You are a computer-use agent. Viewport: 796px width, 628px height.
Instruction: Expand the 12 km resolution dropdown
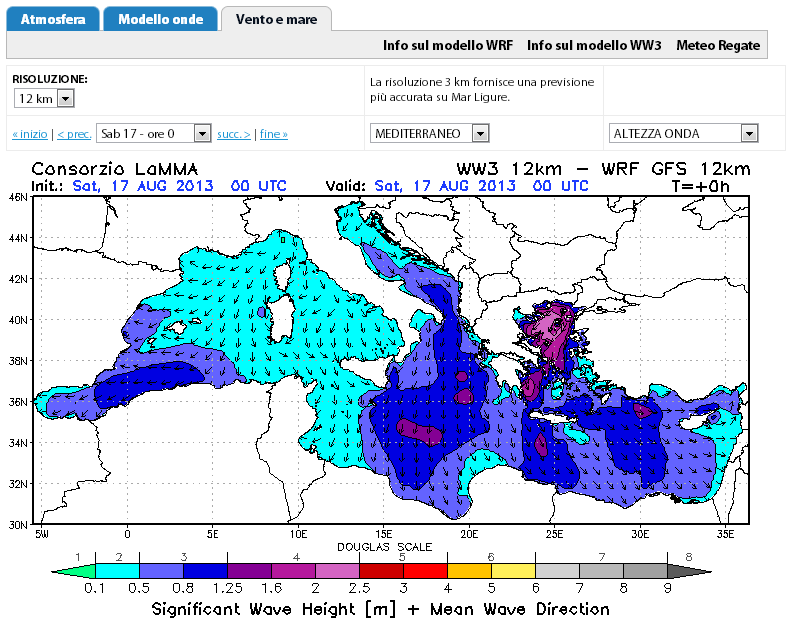pyautogui.click(x=44, y=98)
